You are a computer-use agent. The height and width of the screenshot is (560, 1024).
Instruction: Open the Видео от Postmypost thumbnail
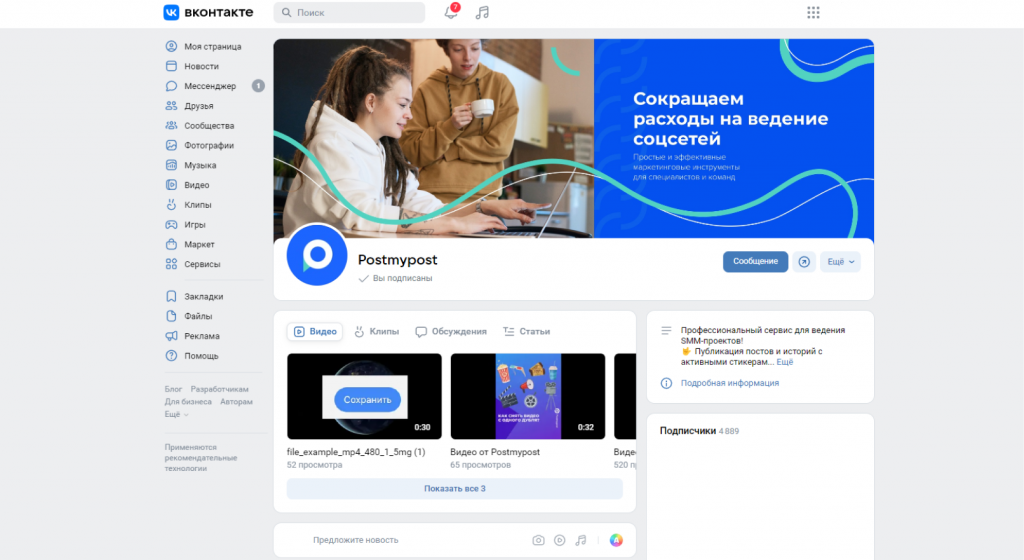(528, 396)
